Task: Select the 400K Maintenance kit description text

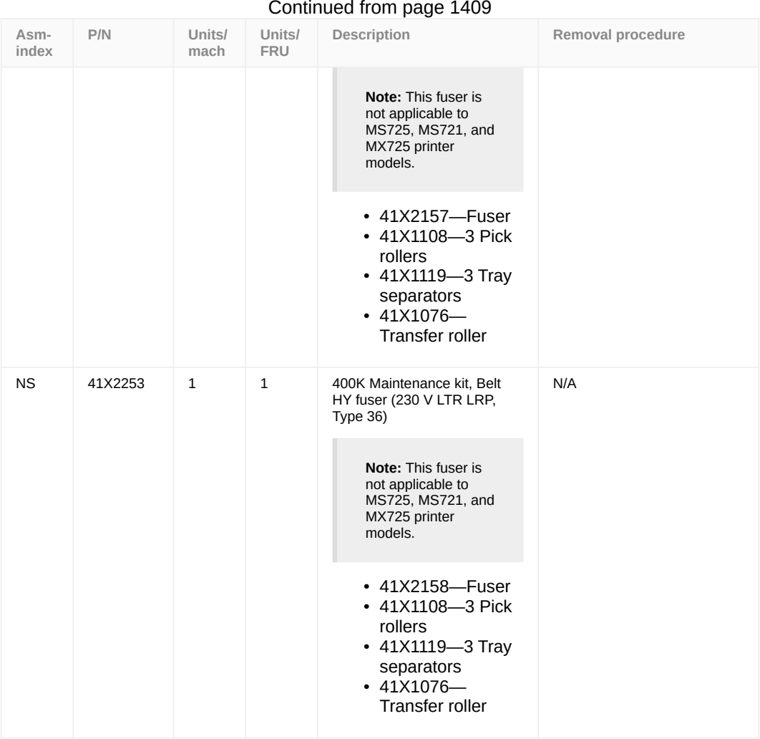Action: click(x=416, y=400)
